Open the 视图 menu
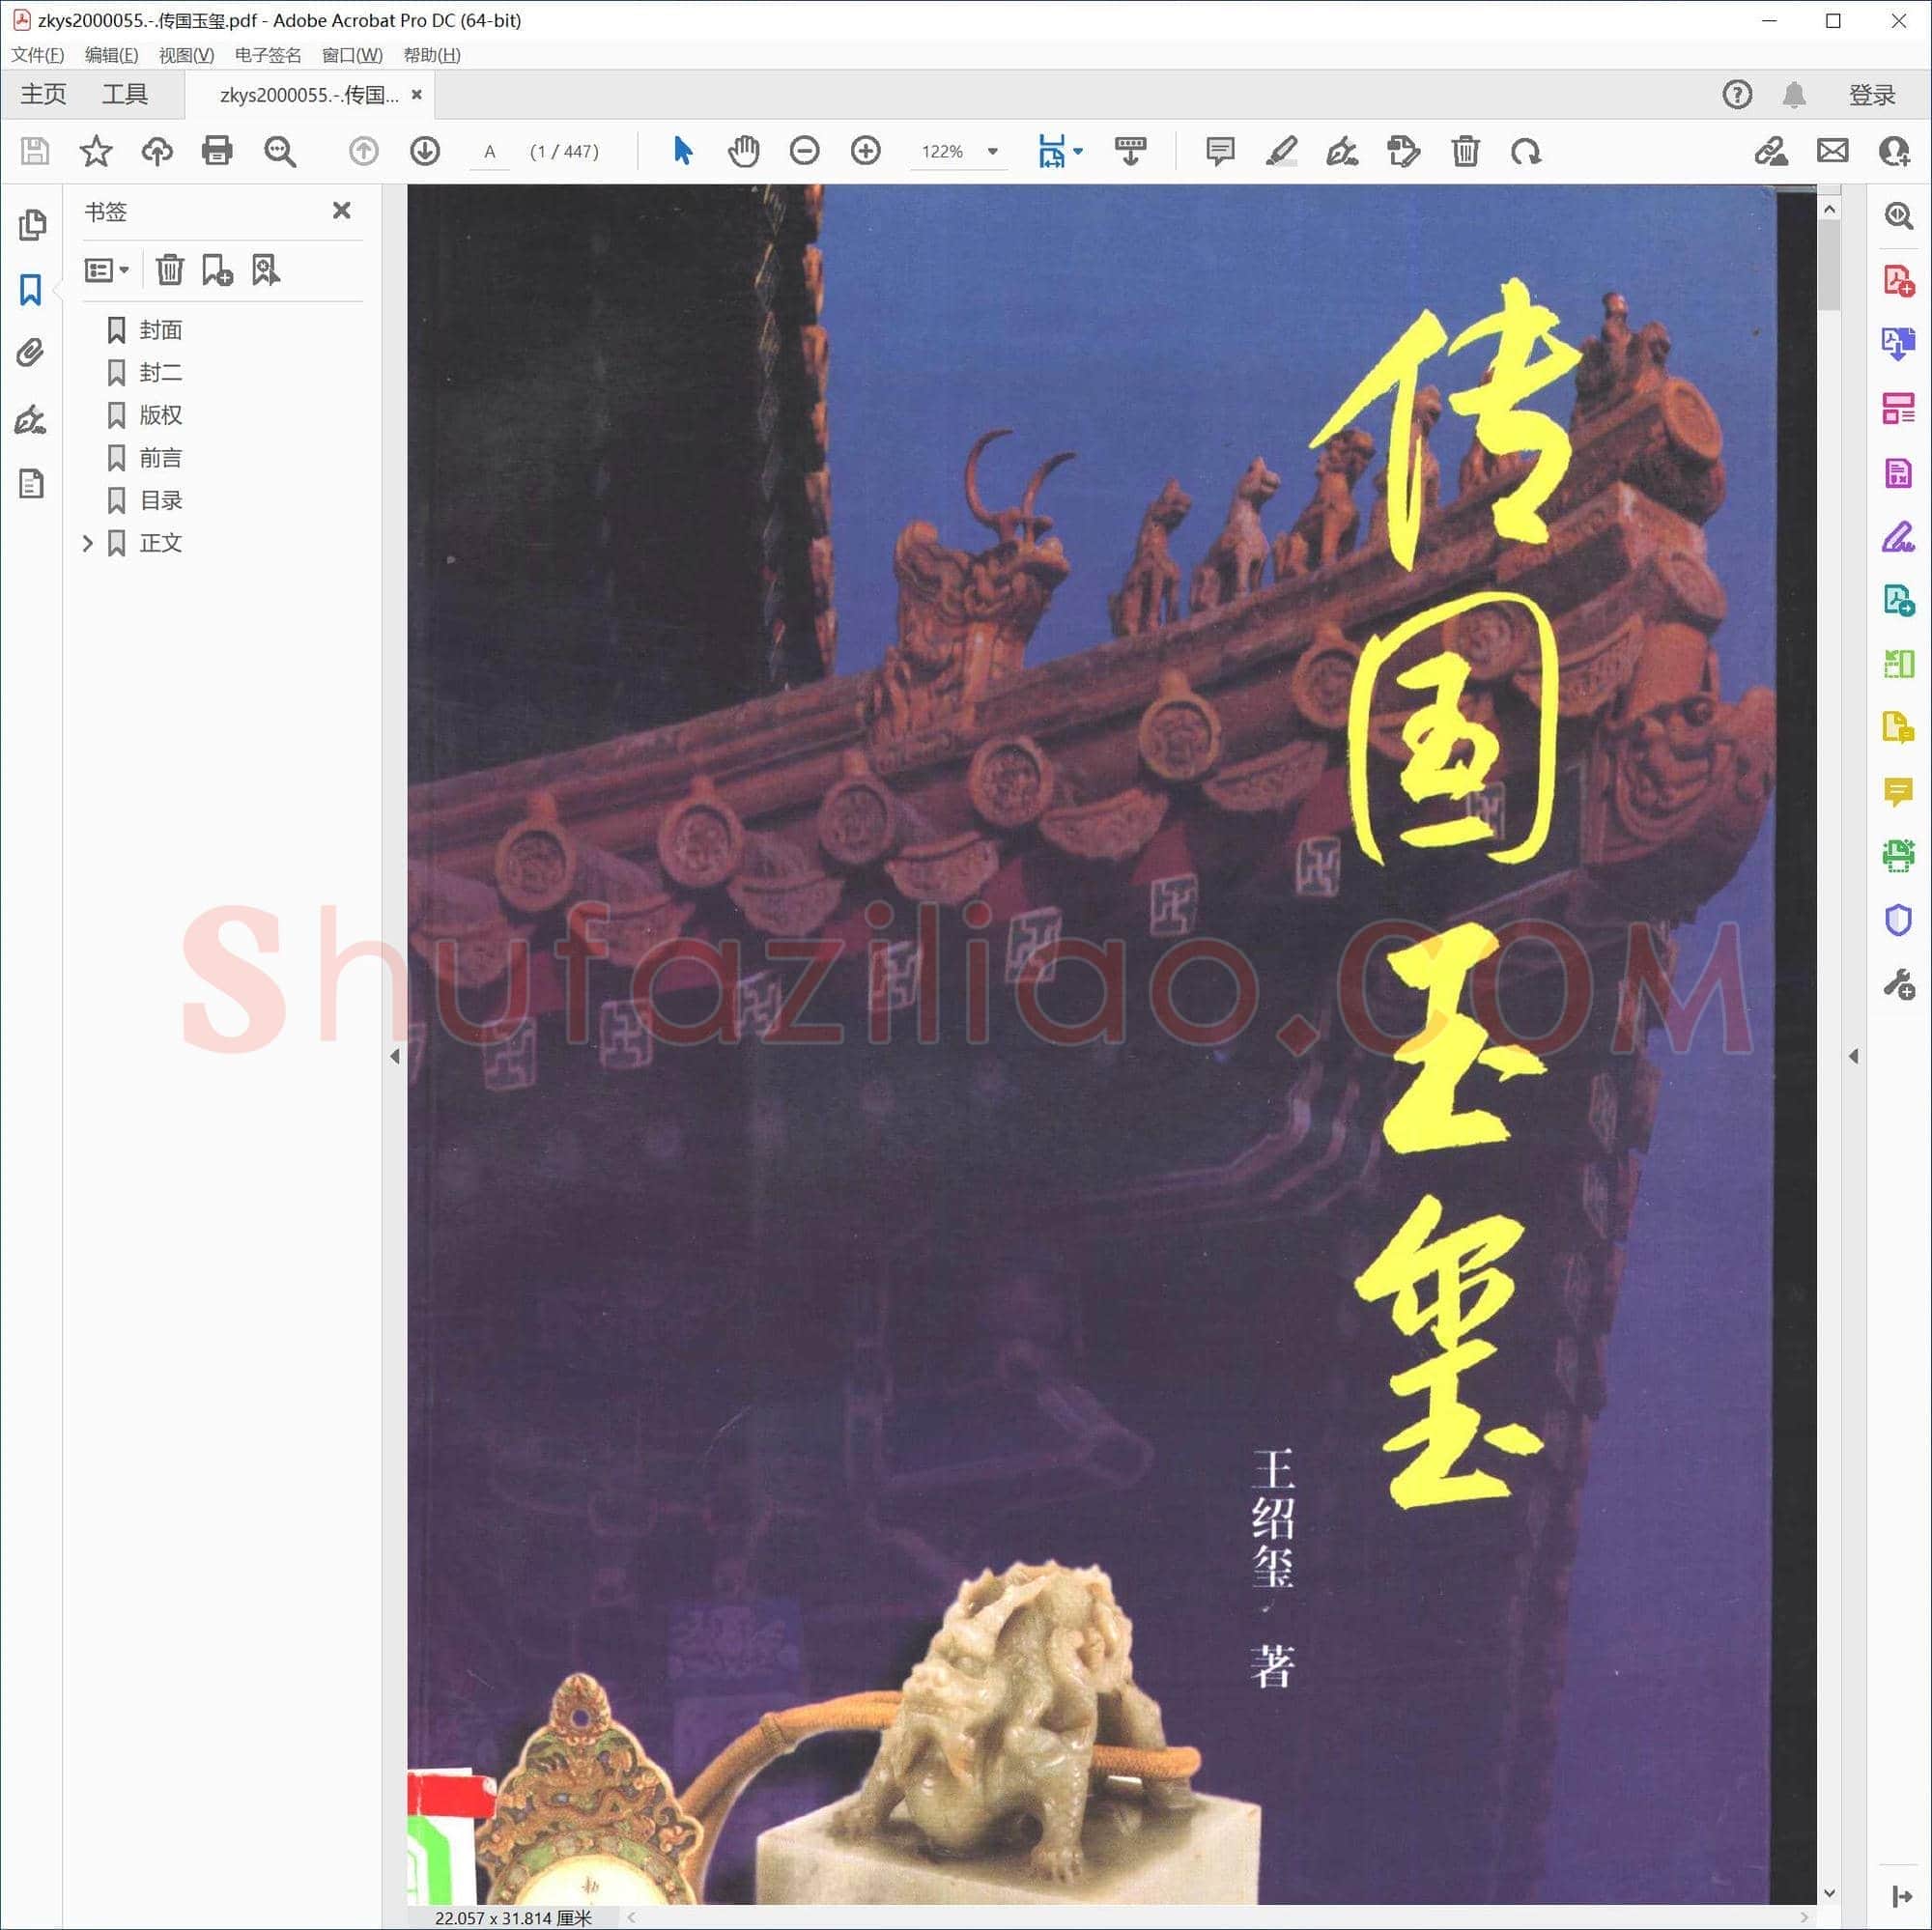Viewport: 1932px width, 1930px height. point(186,55)
